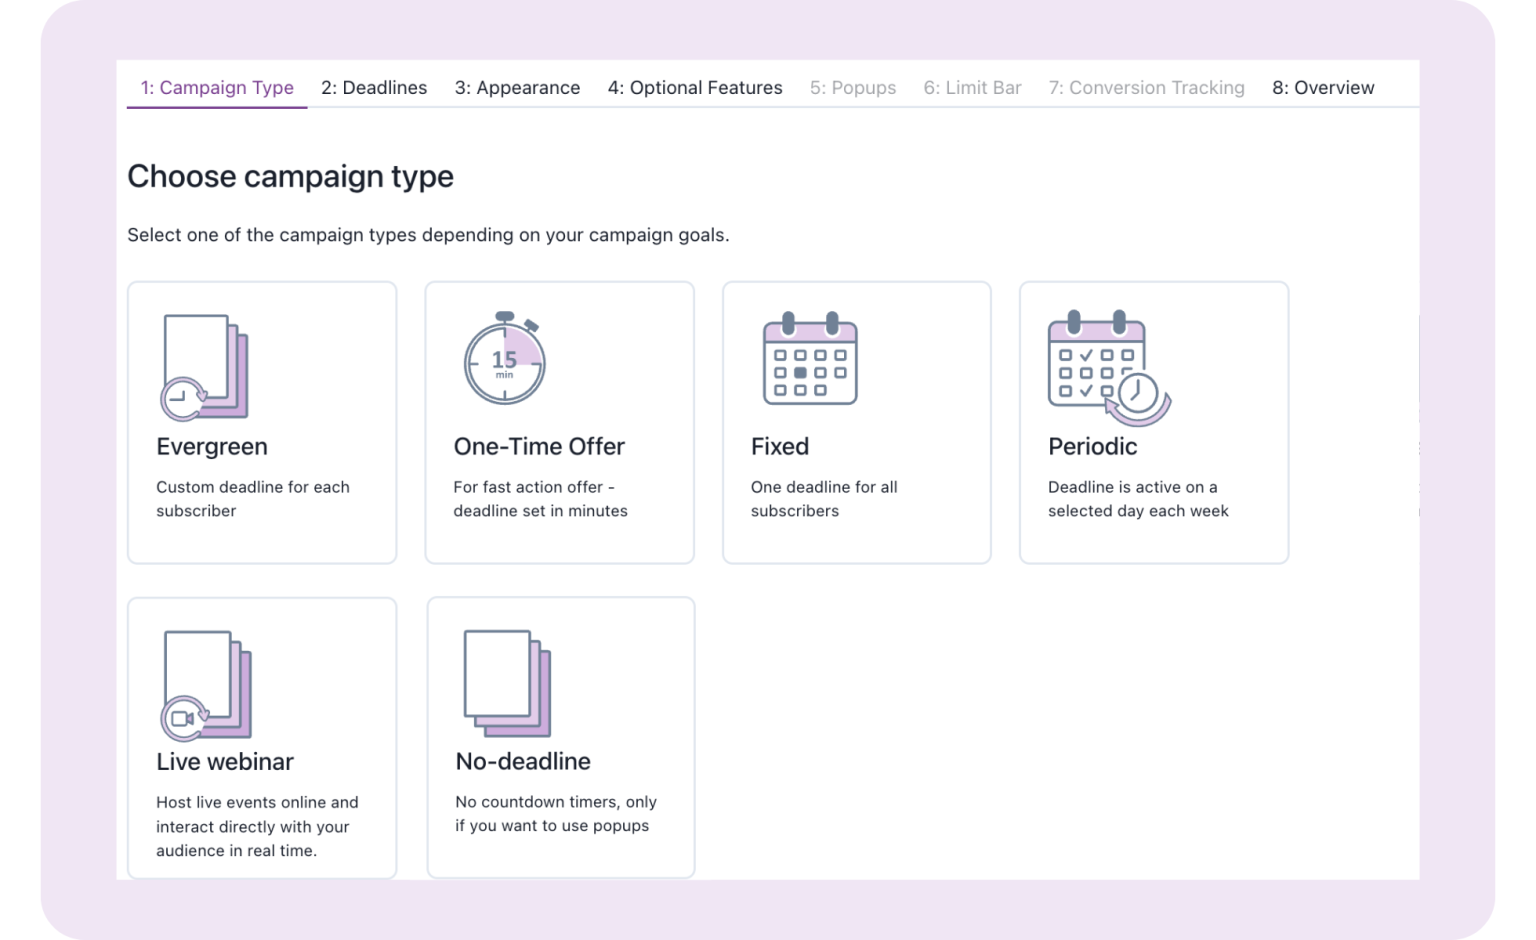The height and width of the screenshot is (940, 1536).
Task: Select the 5: Popups tab
Action: tap(853, 88)
